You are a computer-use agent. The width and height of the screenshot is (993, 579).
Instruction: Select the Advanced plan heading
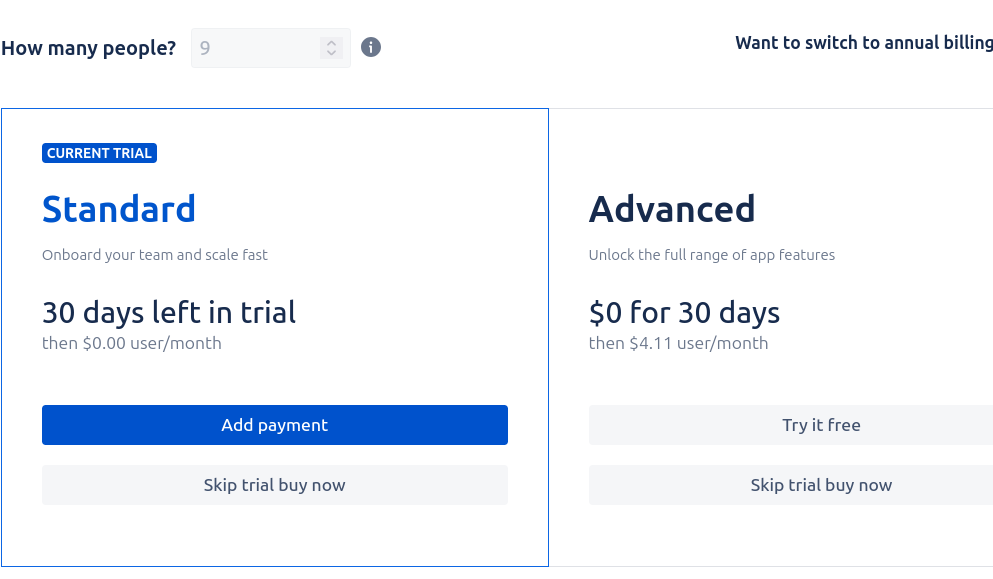[x=672, y=209]
